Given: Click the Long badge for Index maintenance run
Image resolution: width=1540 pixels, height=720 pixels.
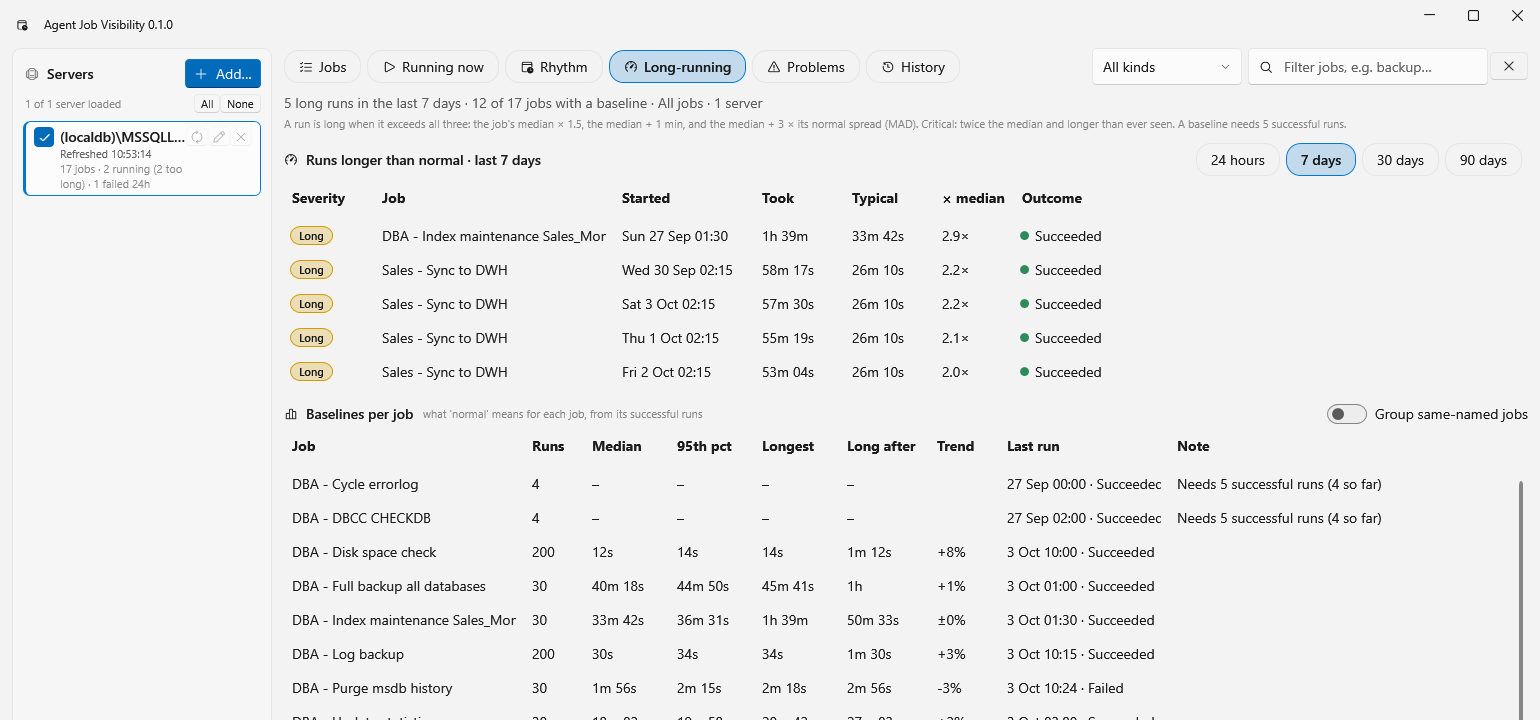Looking at the screenshot, I should click(311, 236).
